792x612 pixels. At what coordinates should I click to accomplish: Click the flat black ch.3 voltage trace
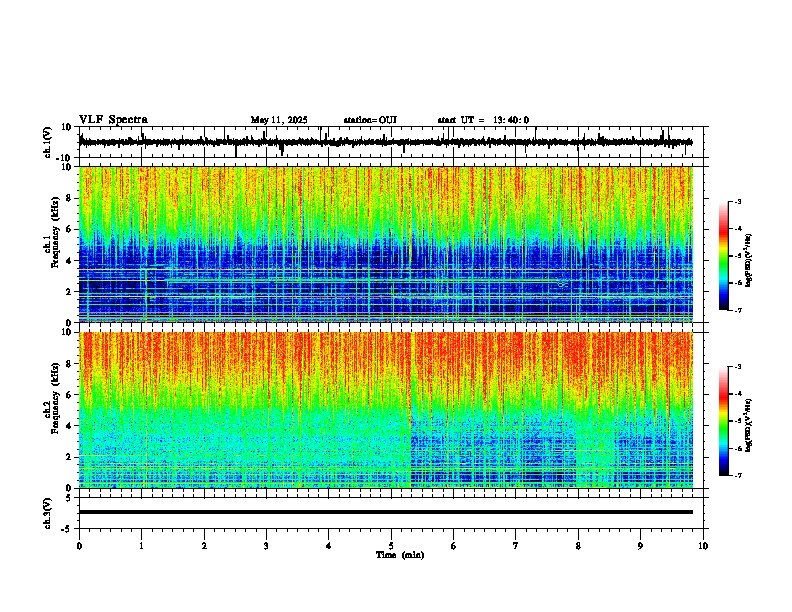[x=386, y=512]
